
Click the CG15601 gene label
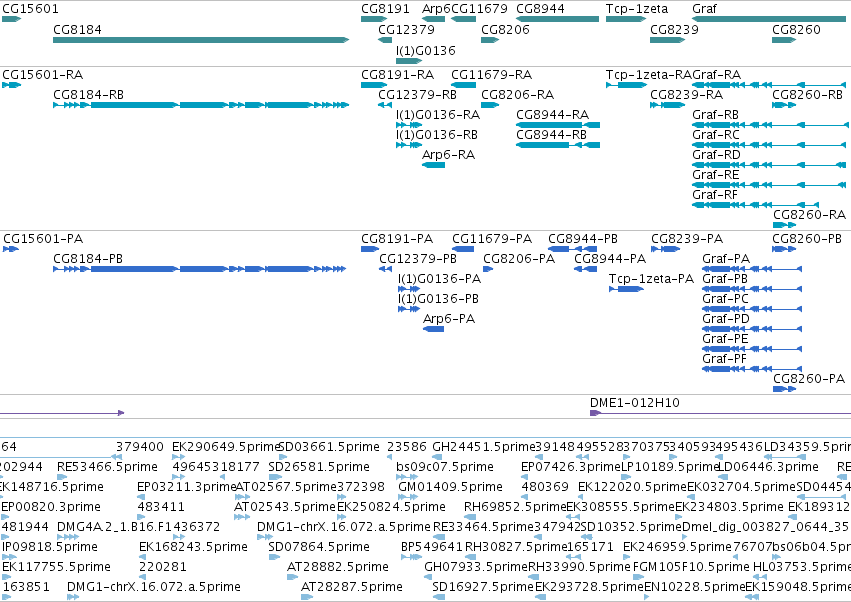click(x=30, y=9)
